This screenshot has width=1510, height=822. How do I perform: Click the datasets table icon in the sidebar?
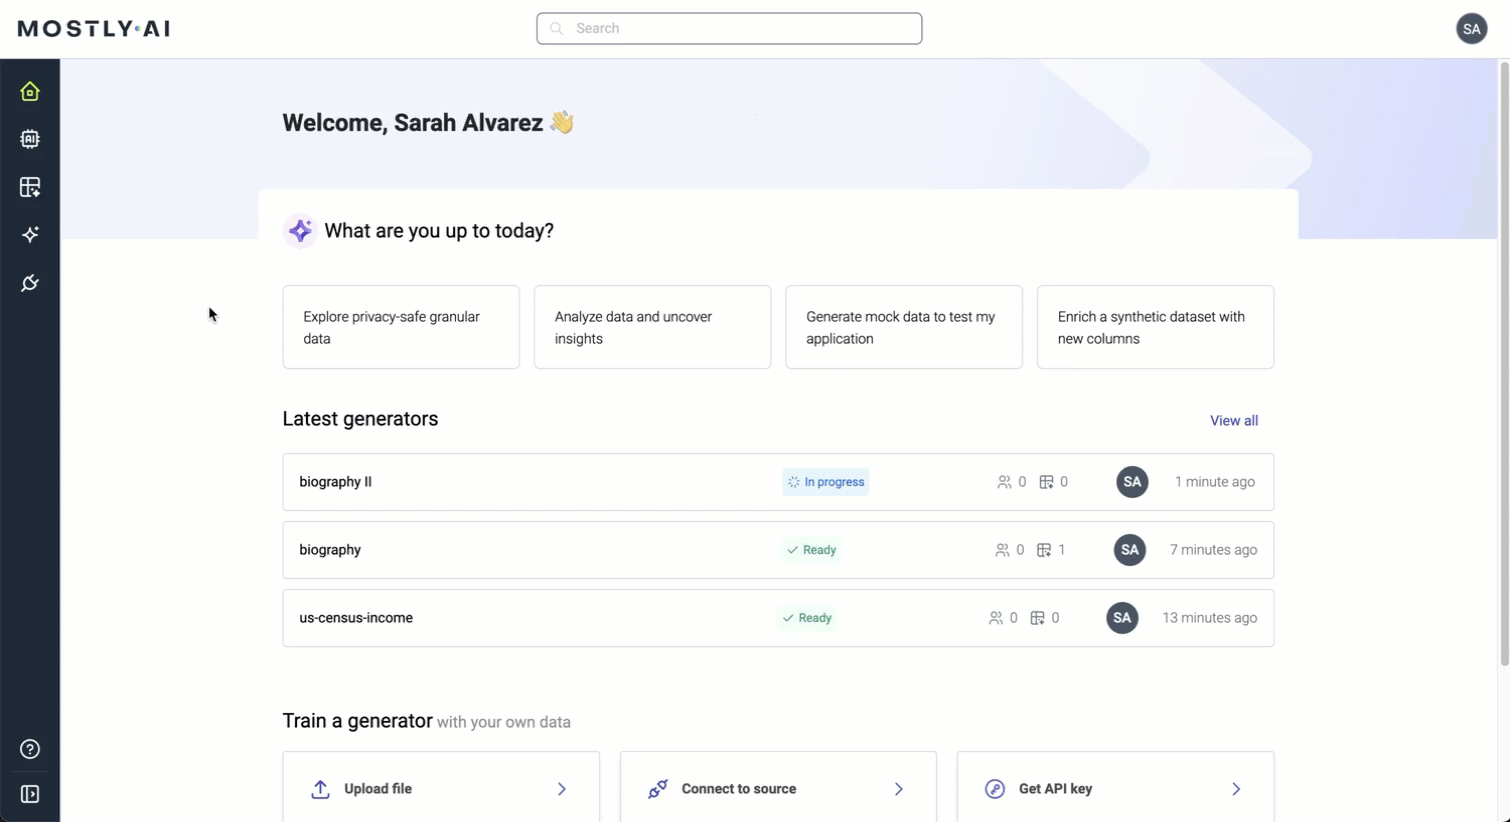30,187
